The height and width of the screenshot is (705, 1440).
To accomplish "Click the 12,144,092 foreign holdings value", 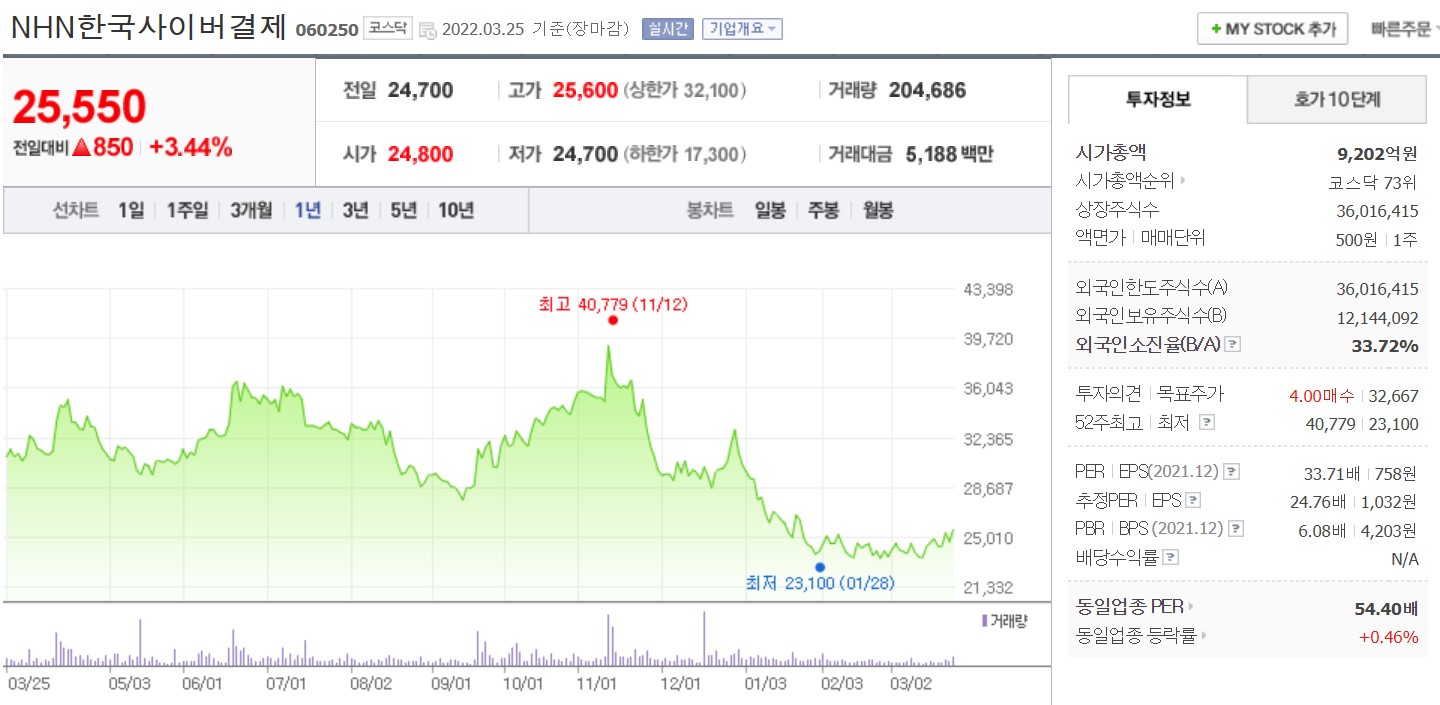I will click(x=1377, y=317).
